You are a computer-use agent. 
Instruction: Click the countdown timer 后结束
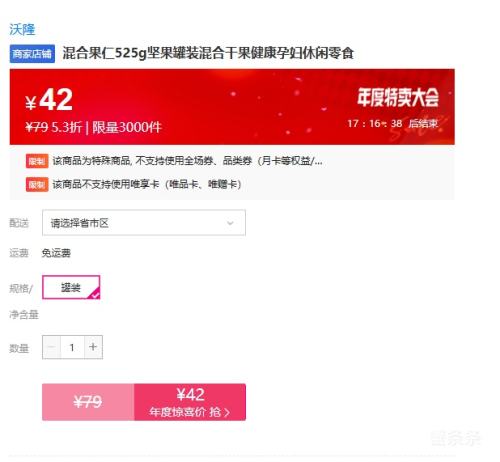coord(393,124)
